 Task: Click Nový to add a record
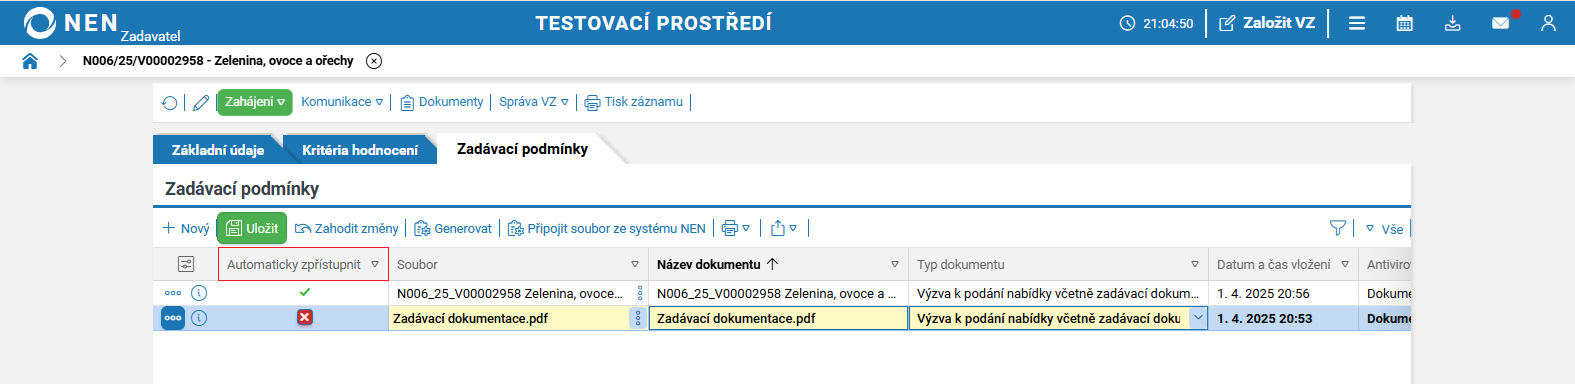pos(186,229)
